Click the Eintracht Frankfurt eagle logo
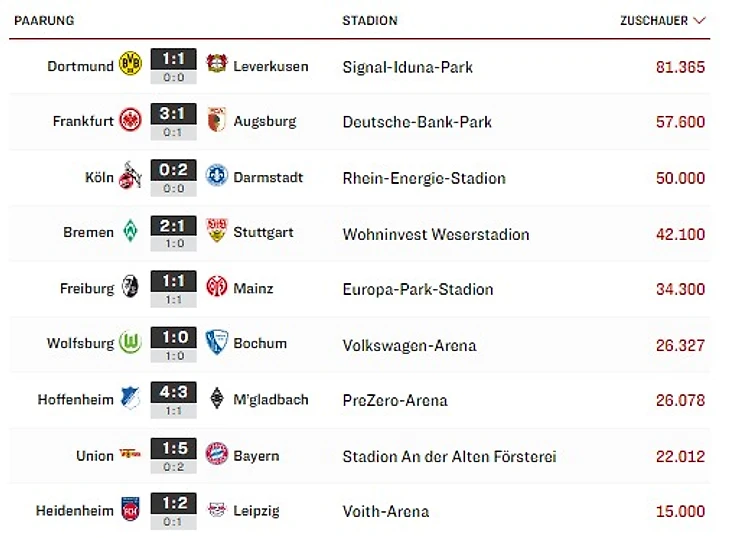 click(130, 121)
